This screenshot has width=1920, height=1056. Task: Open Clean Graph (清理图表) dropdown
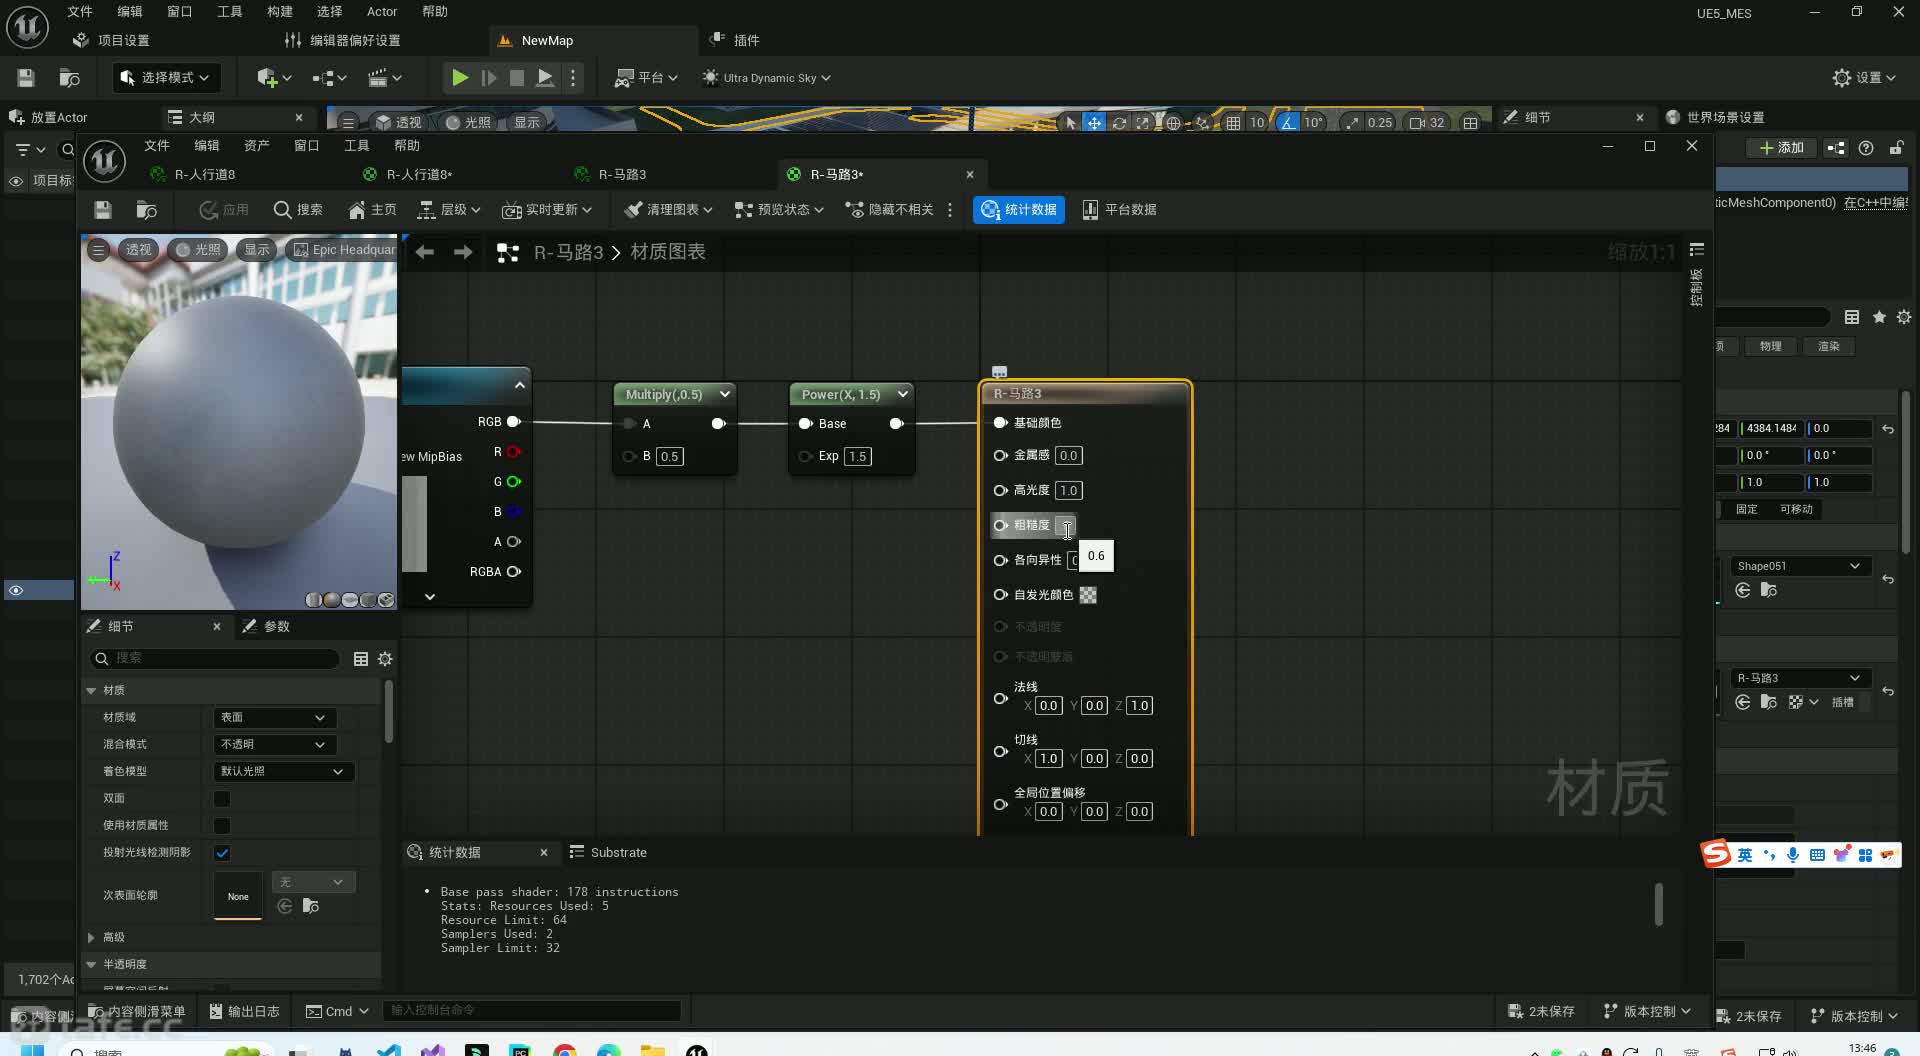(668, 210)
